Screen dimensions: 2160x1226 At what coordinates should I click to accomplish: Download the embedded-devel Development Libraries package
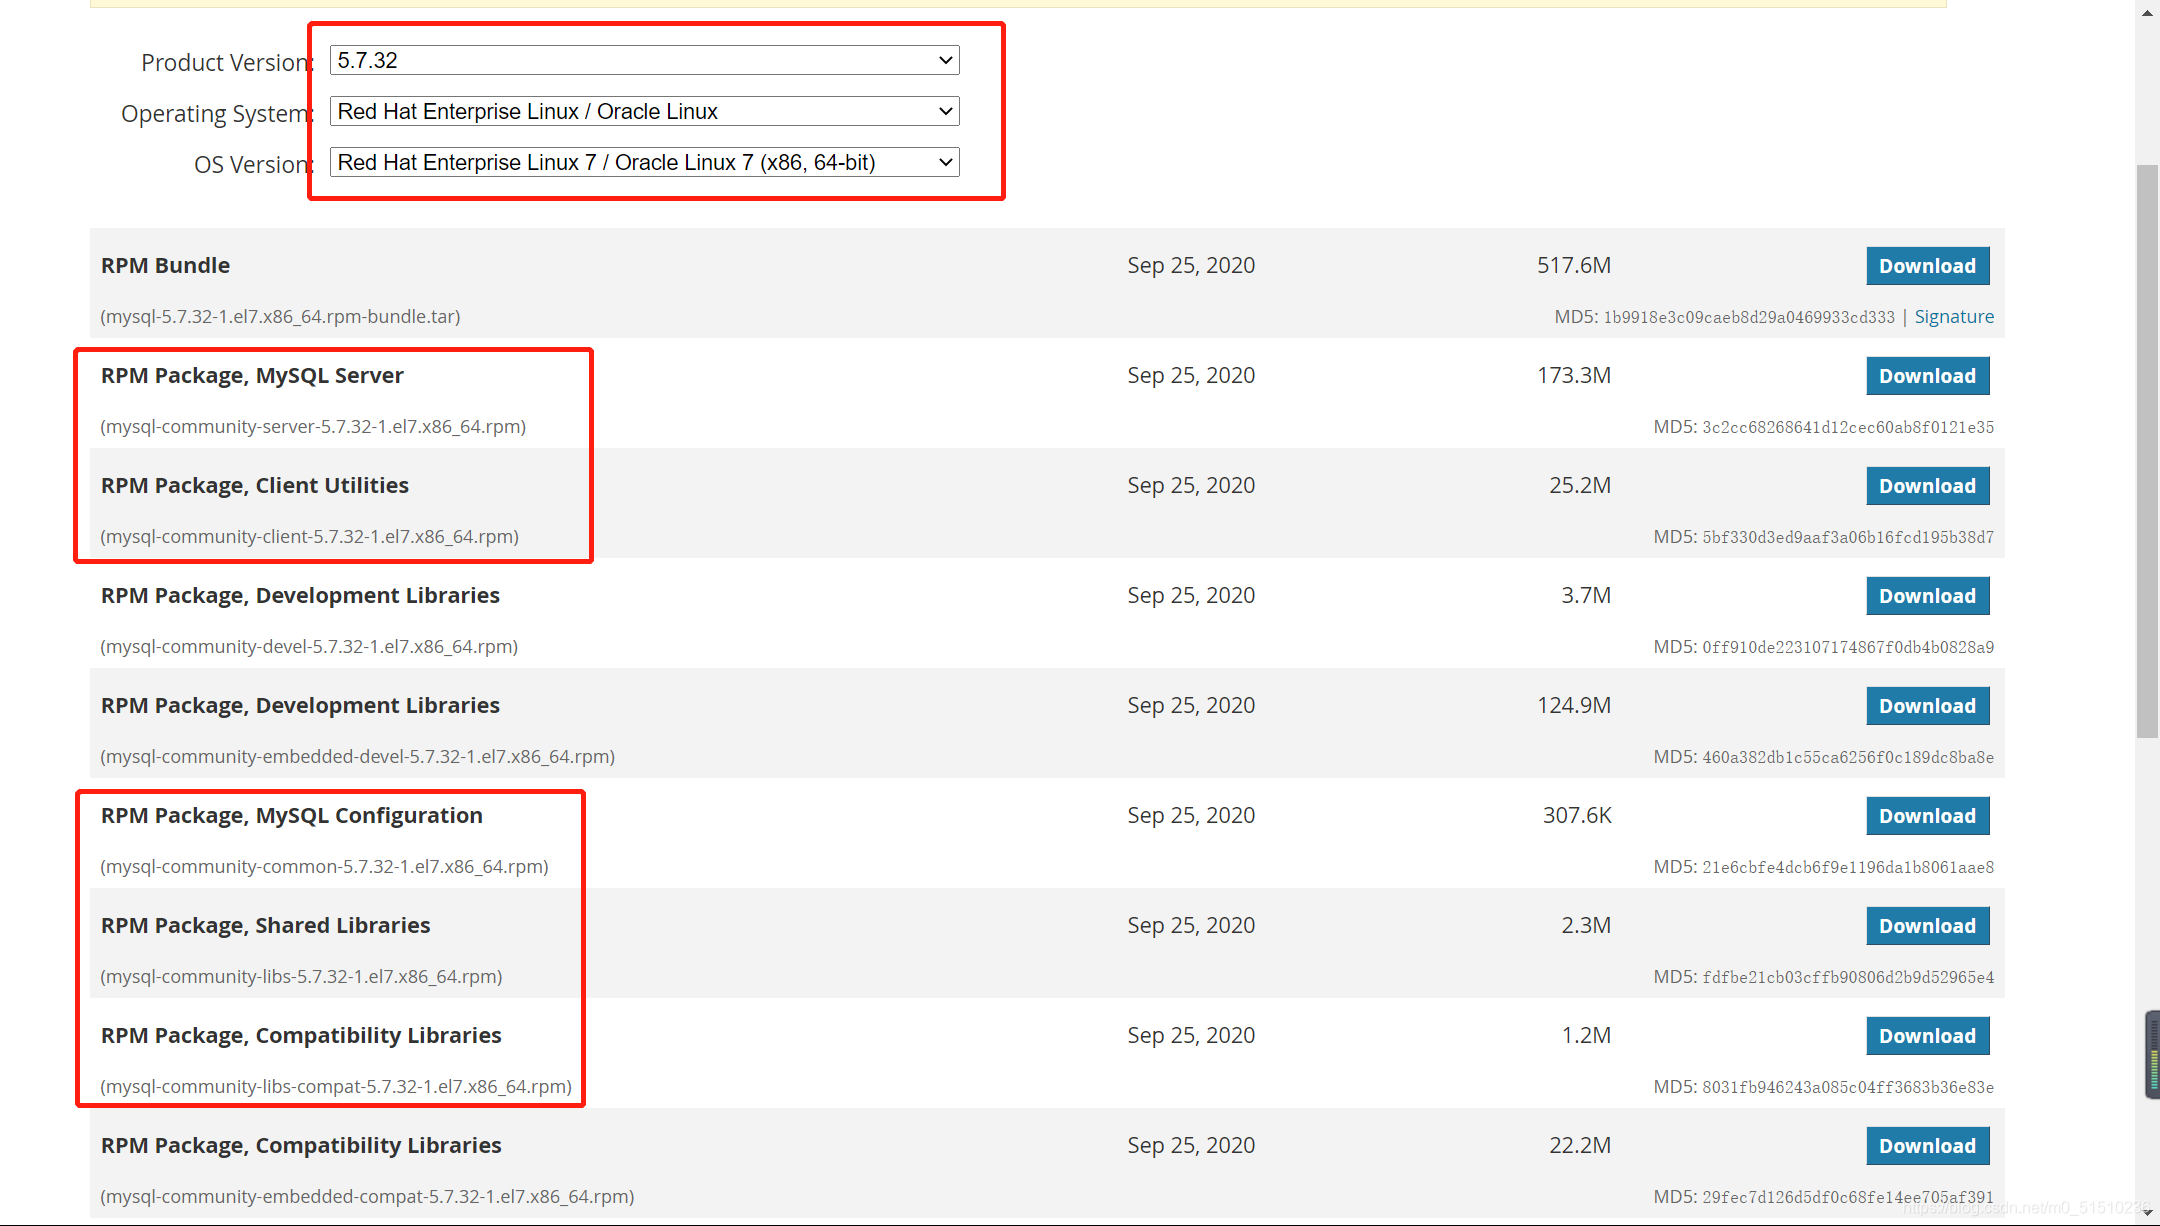click(1927, 706)
